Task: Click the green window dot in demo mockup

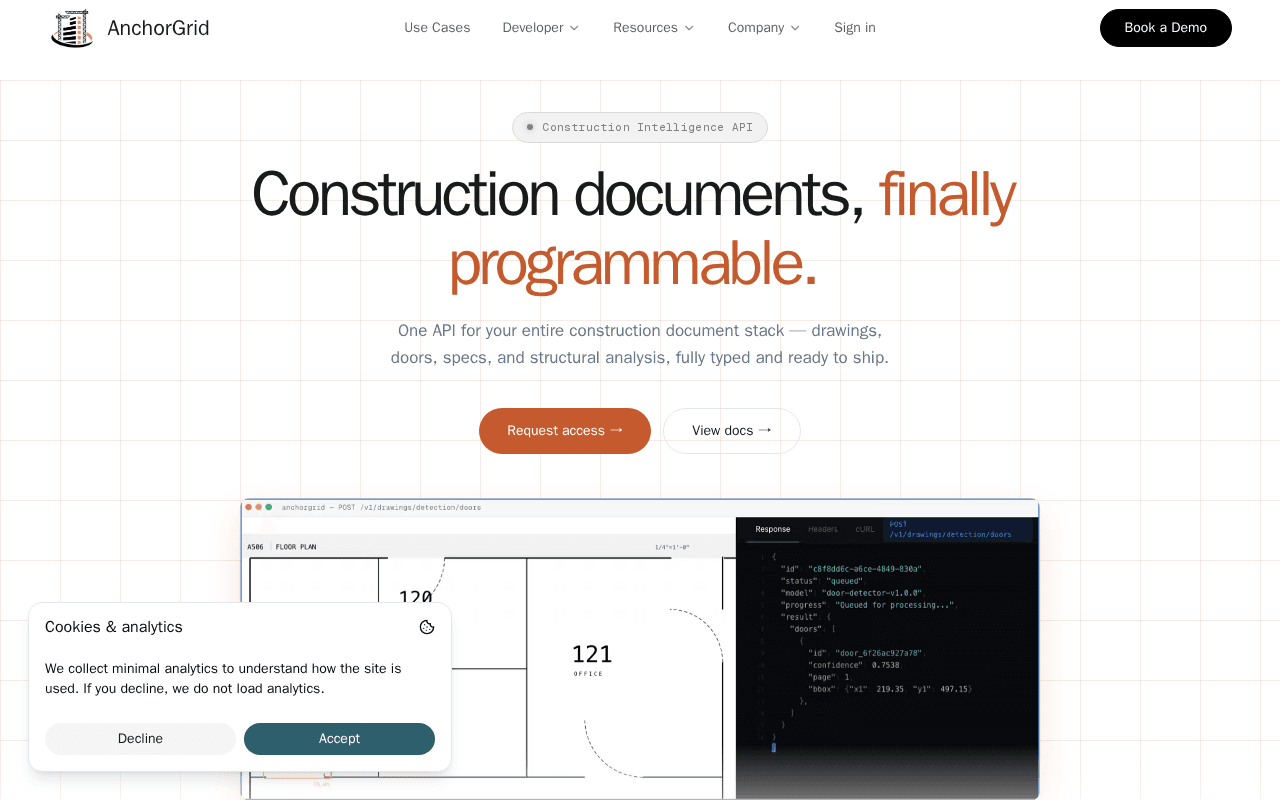Action: (269, 507)
